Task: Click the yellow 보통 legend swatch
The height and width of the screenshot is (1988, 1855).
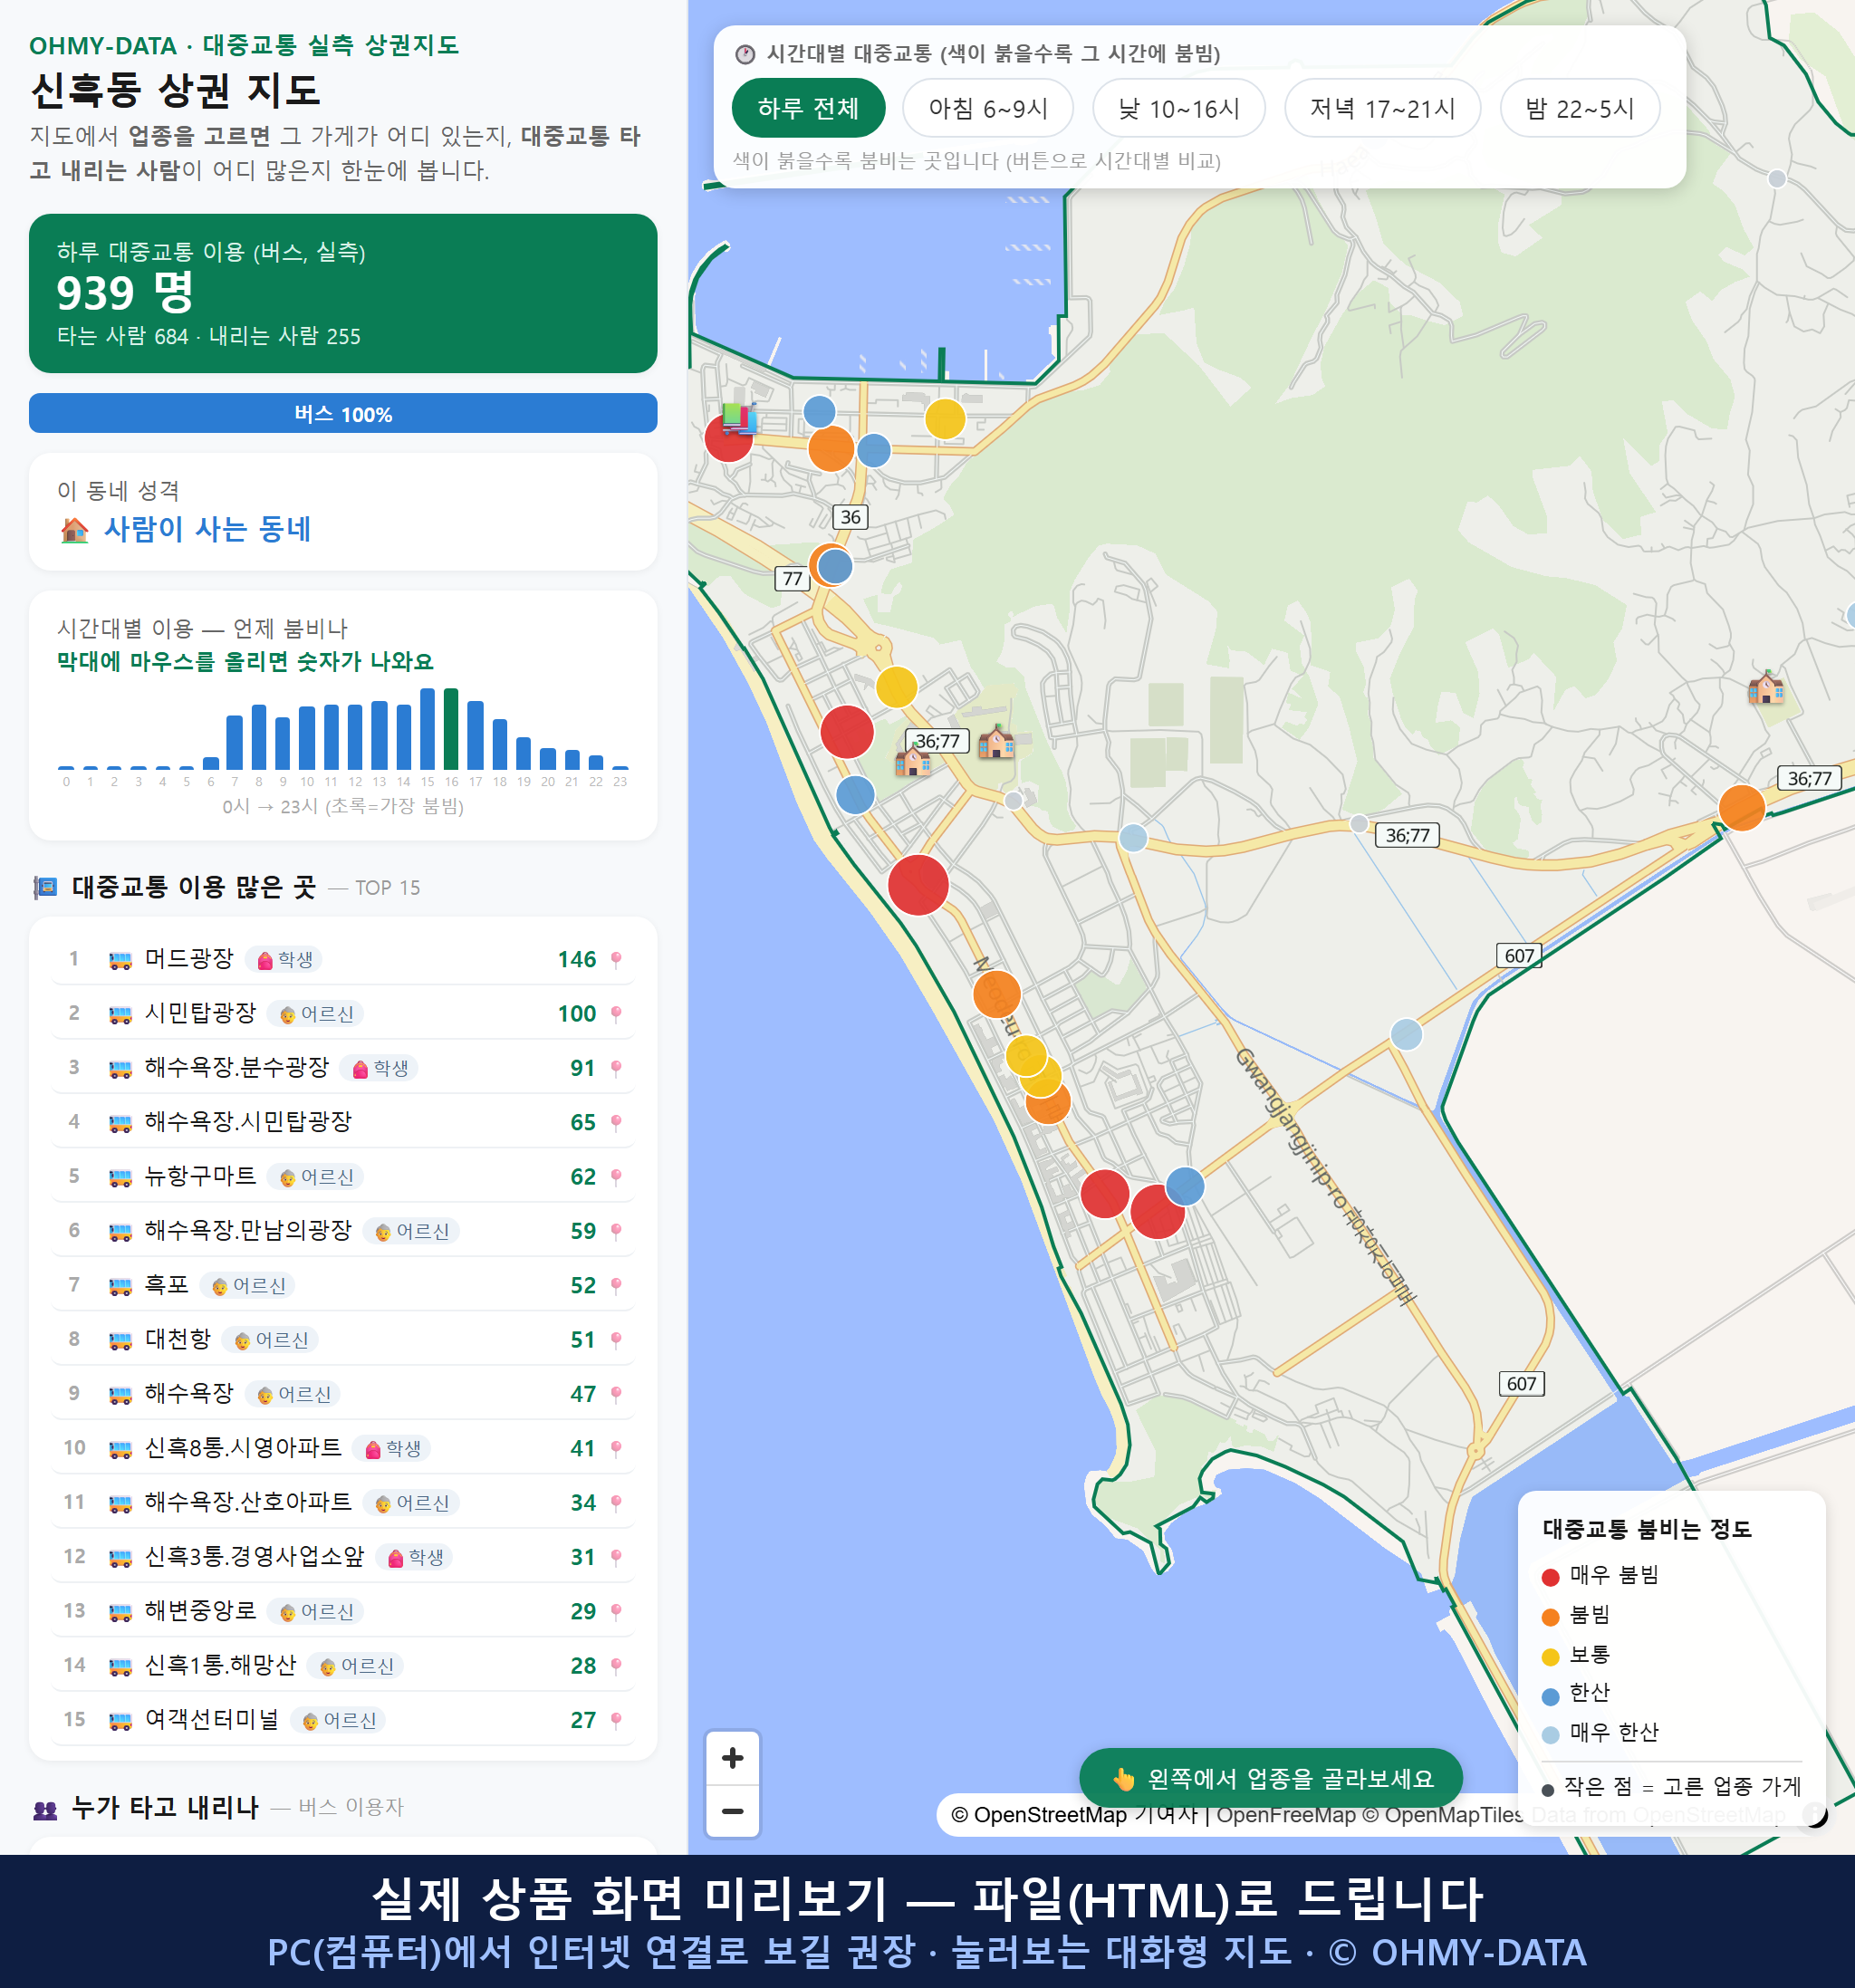Action: pyautogui.click(x=1550, y=1657)
